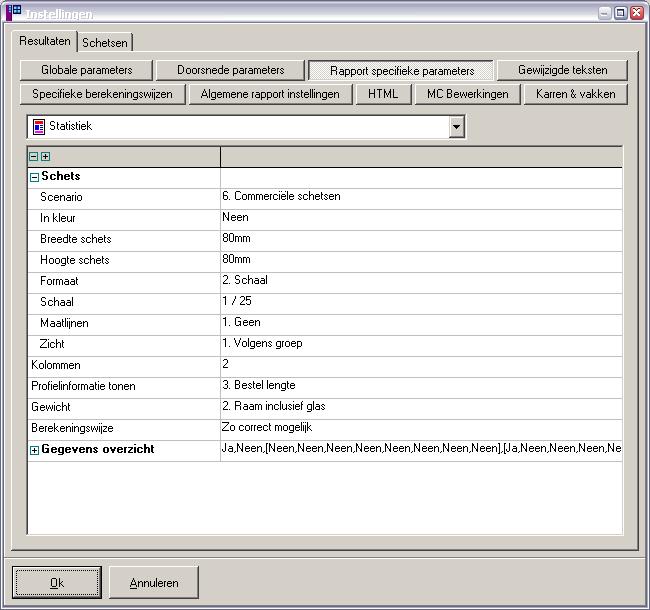Select the Formaat row label
The height and width of the screenshot is (610, 650).
59,281
